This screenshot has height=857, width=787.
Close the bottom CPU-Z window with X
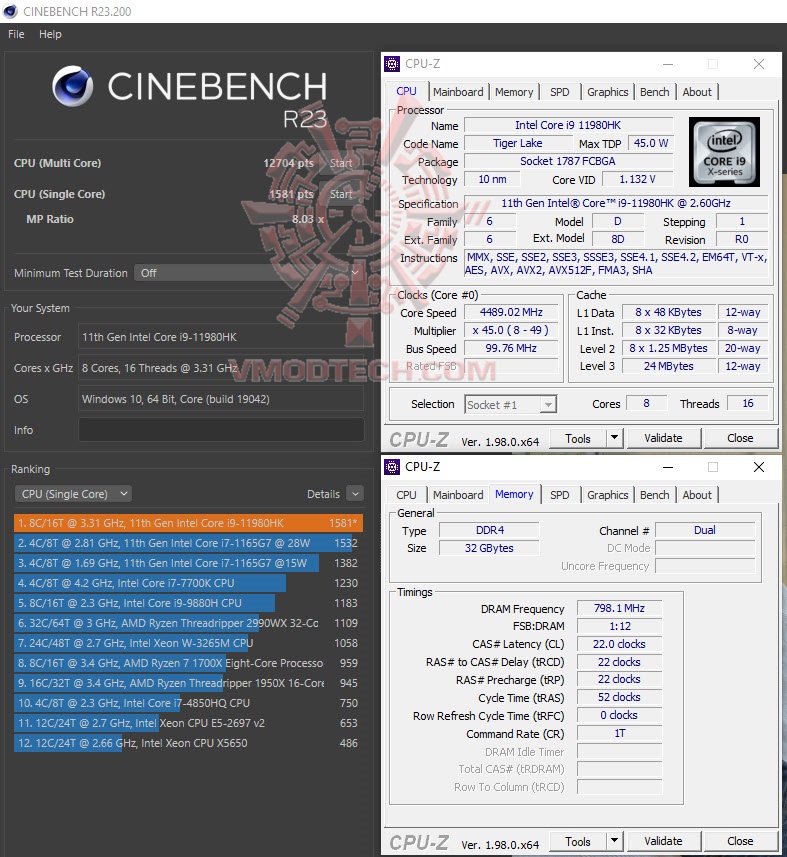coord(759,467)
